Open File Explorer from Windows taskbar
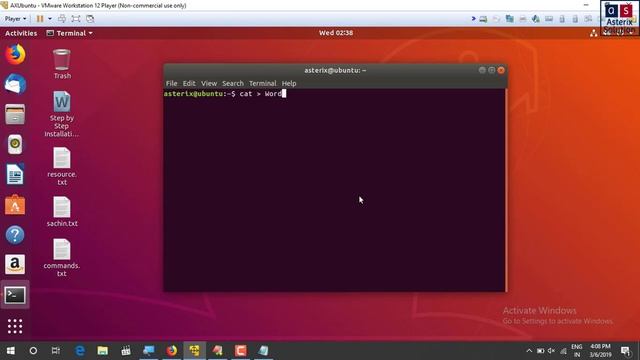 coord(102,351)
